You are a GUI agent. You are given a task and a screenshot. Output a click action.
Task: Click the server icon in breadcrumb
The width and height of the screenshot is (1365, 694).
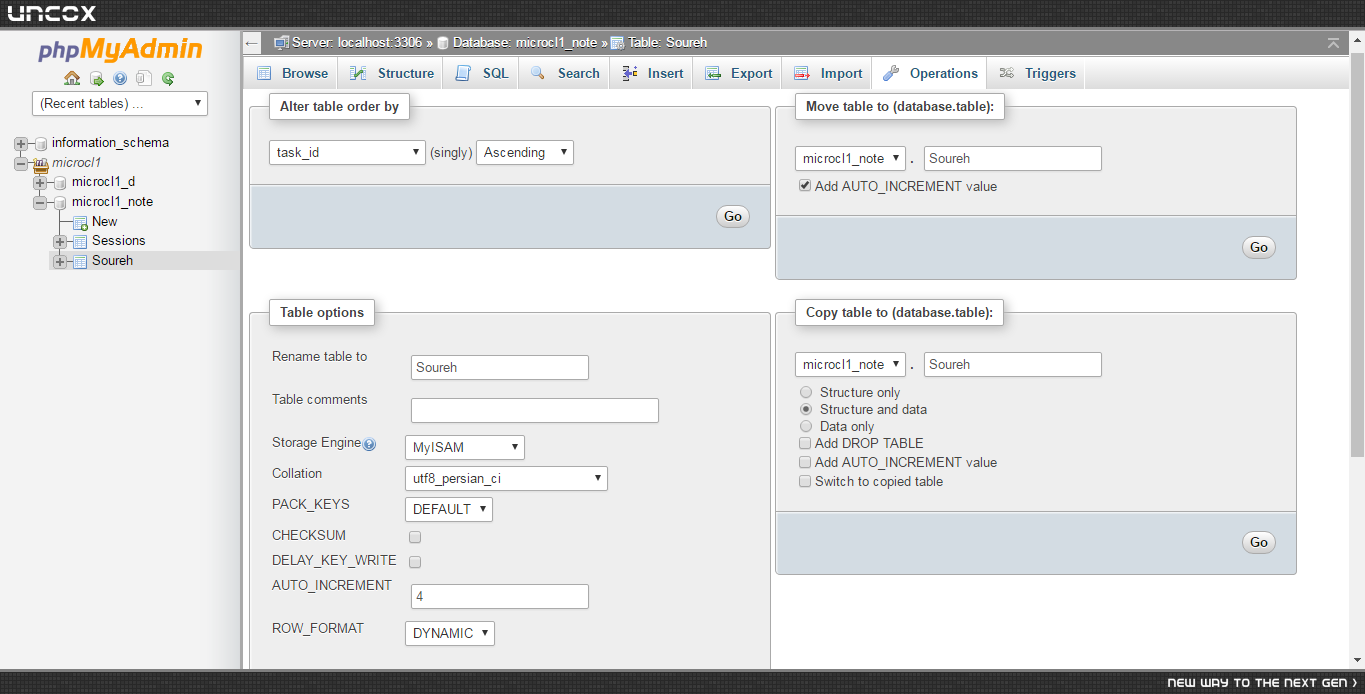point(282,43)
